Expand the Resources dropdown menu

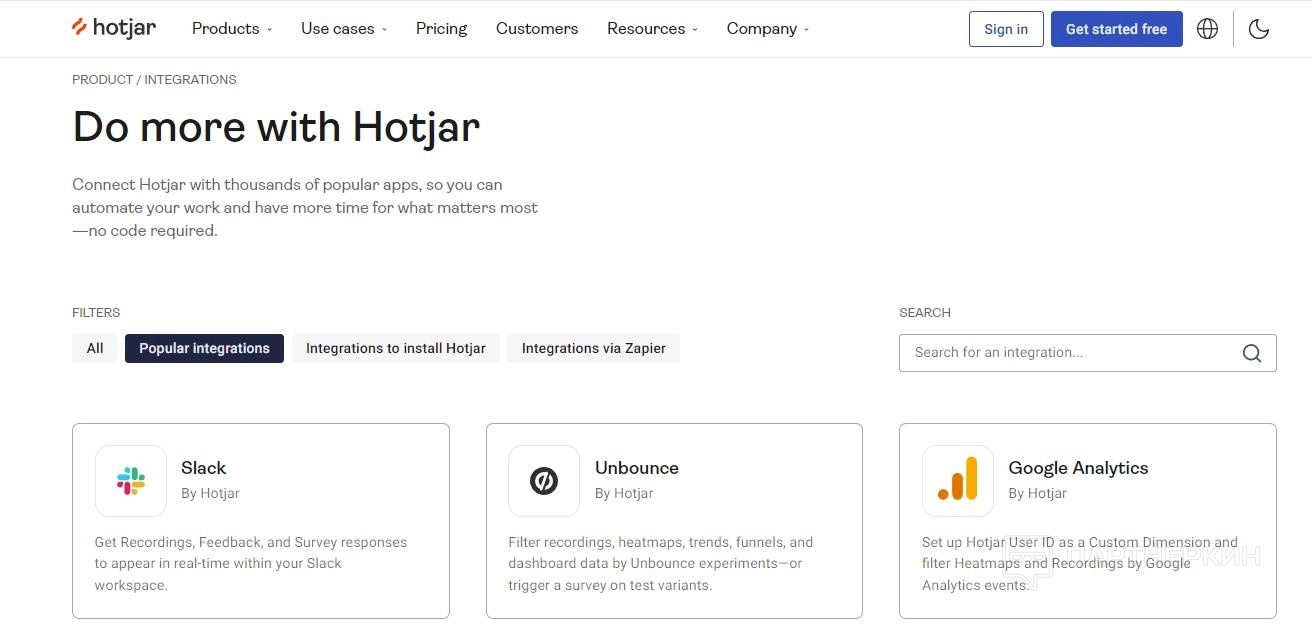[x=652, y=29]
